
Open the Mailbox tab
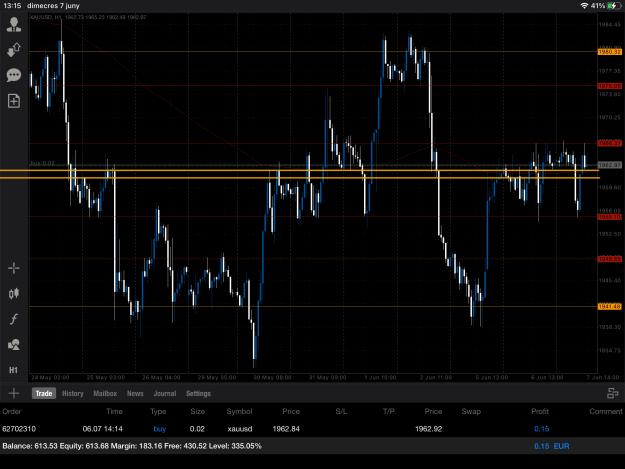[105, 393]
